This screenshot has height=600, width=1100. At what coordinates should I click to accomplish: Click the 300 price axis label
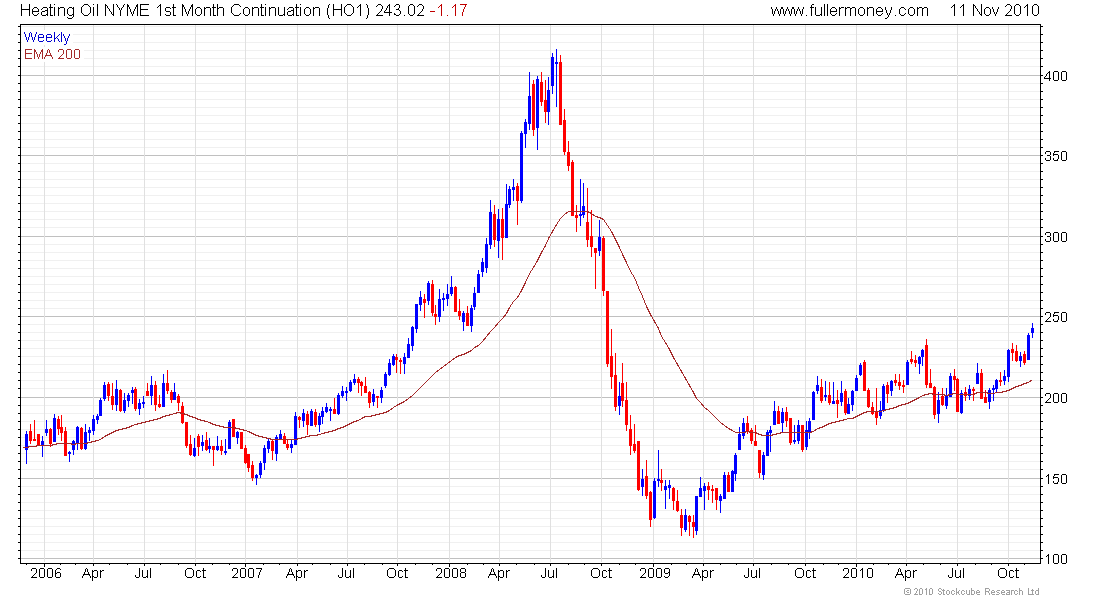coord(1055,237)
